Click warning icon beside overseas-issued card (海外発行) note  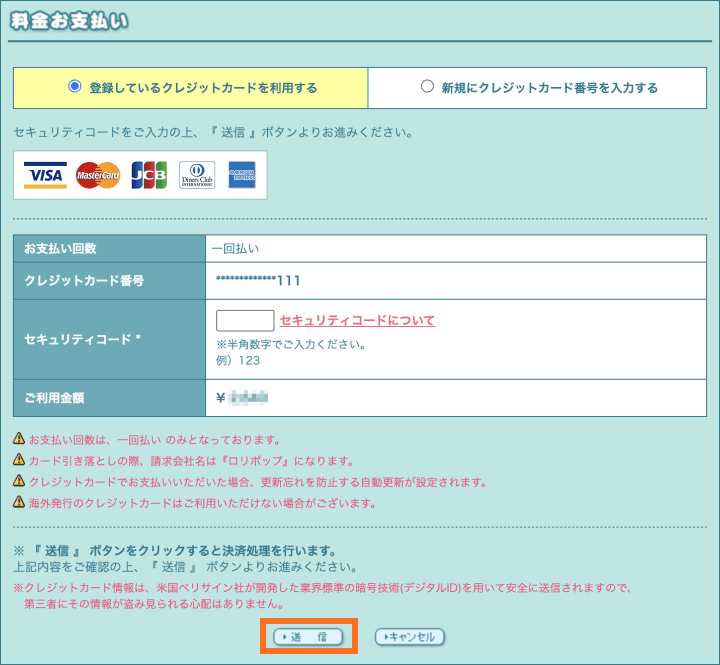pyautogui.click(x=19, y=502)
